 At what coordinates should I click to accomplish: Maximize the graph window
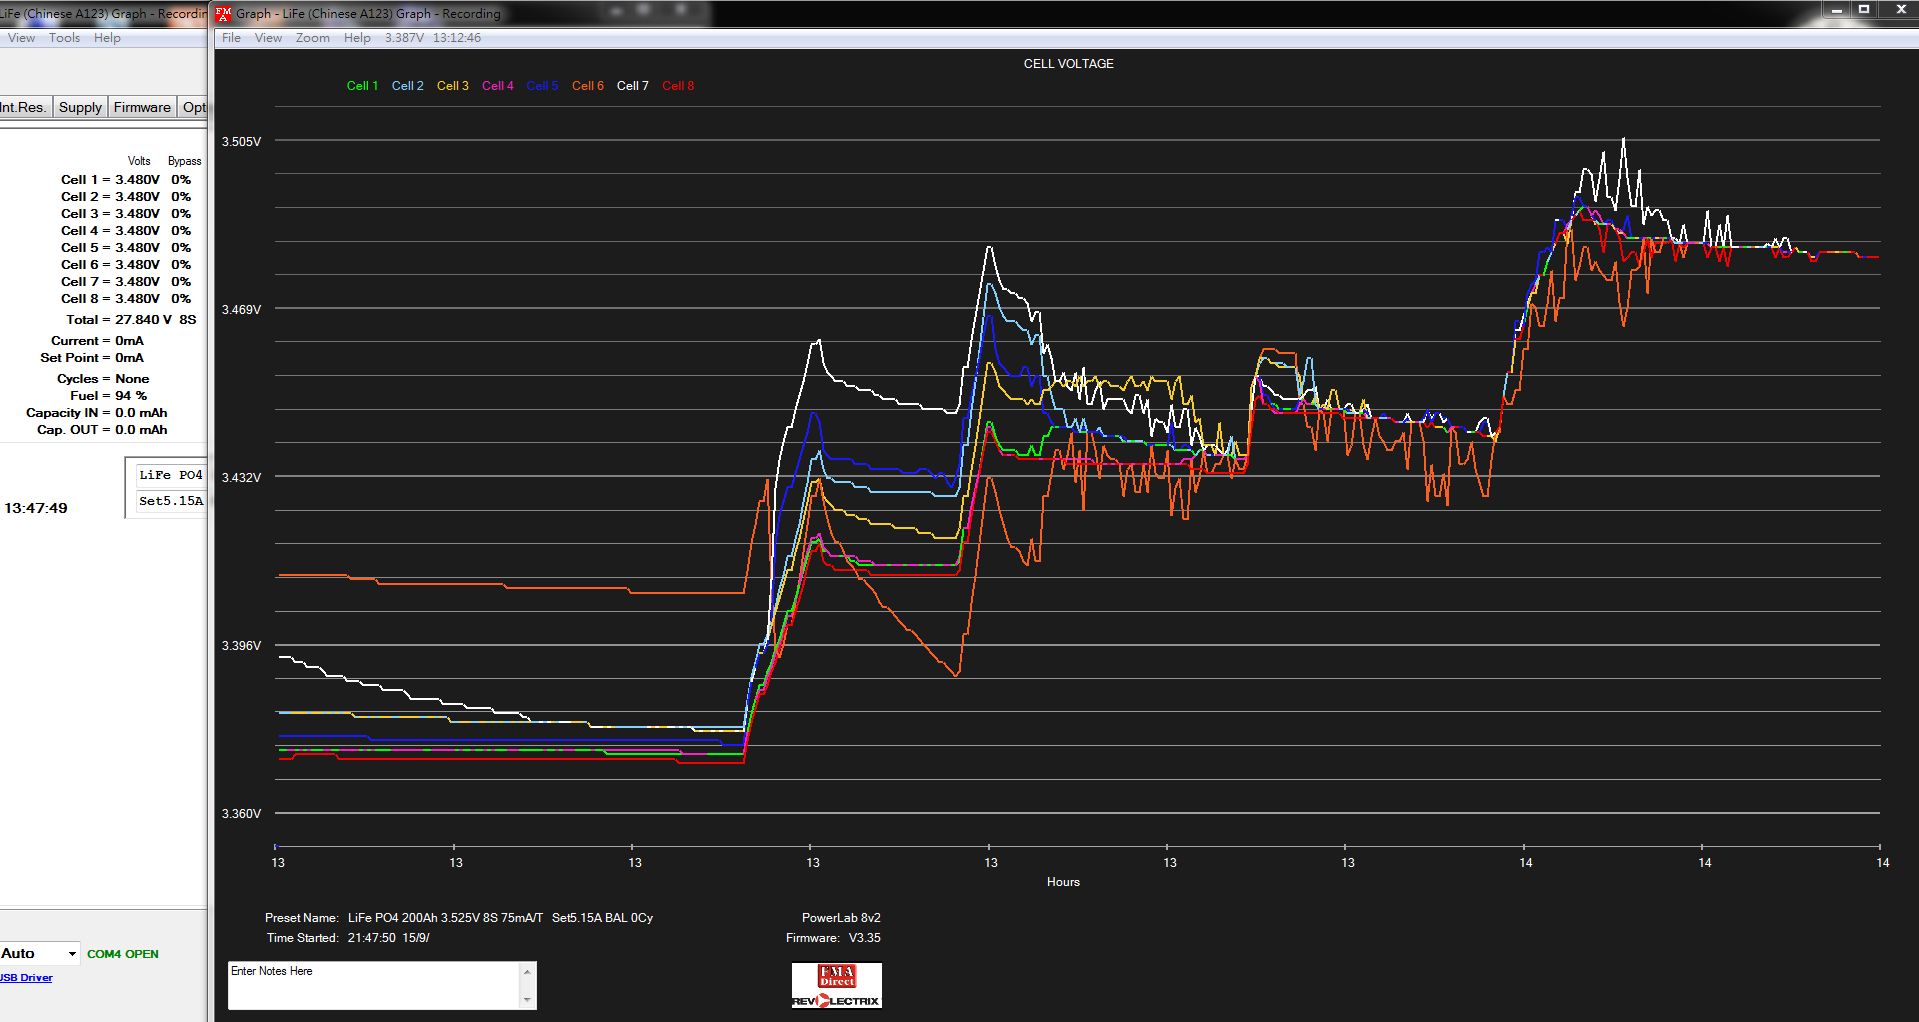1864,10
